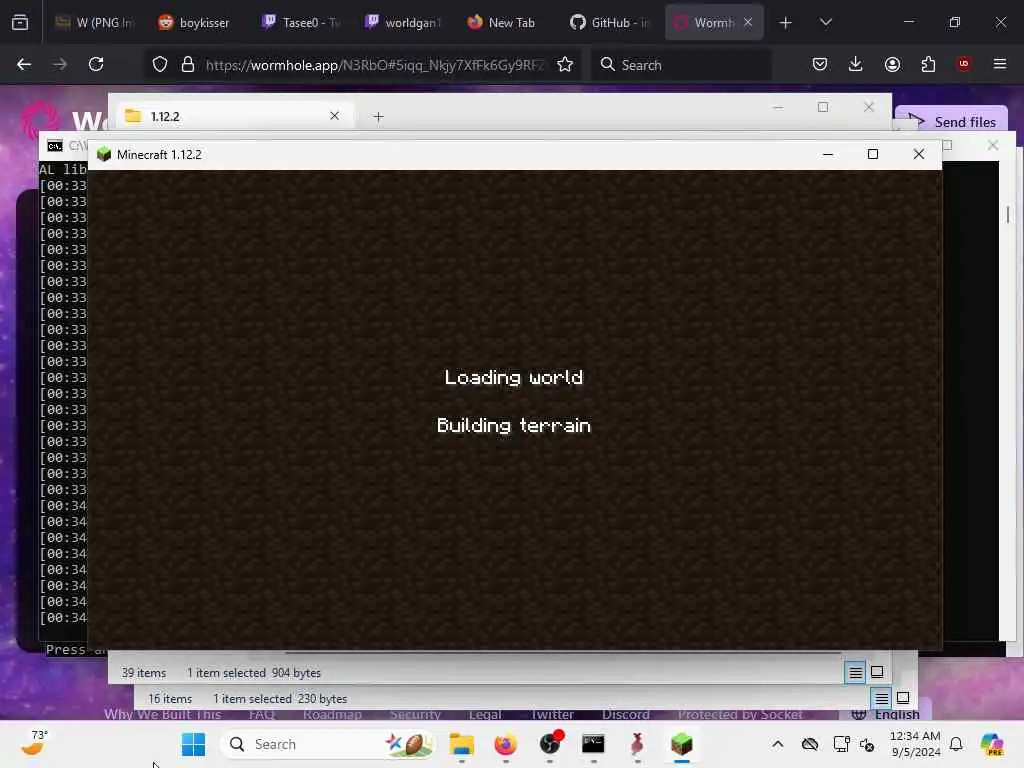The width and height of the screenshot is (1024, 768).
Task: Click the "39 items" status text
Action: coord(144,673)
